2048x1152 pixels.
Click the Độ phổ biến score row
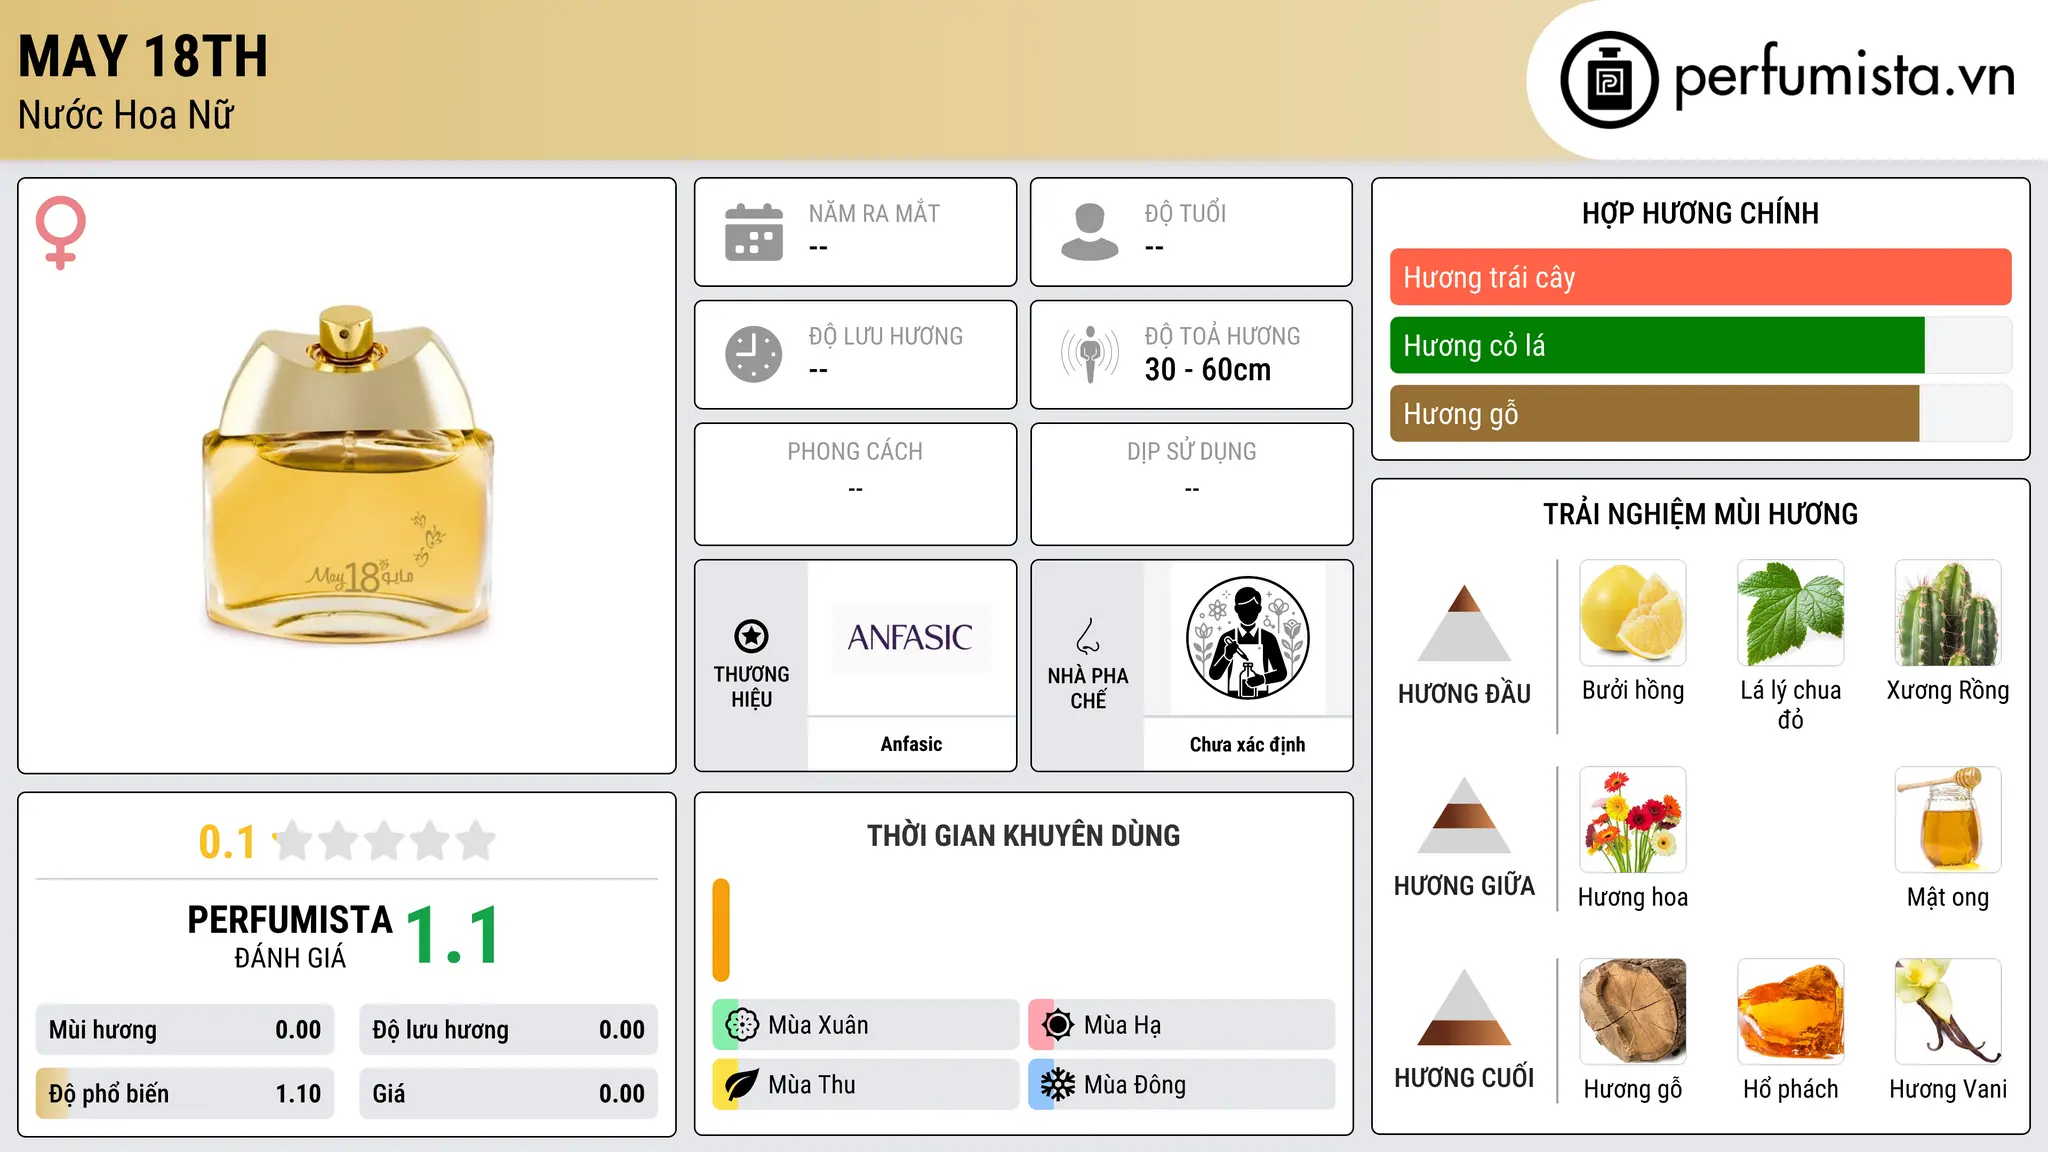point(185,1094)
